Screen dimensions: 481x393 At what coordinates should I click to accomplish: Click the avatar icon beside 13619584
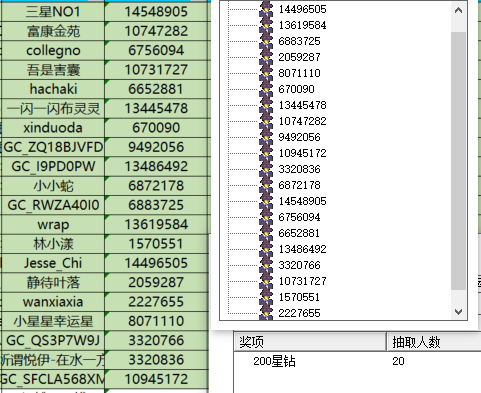266,25
